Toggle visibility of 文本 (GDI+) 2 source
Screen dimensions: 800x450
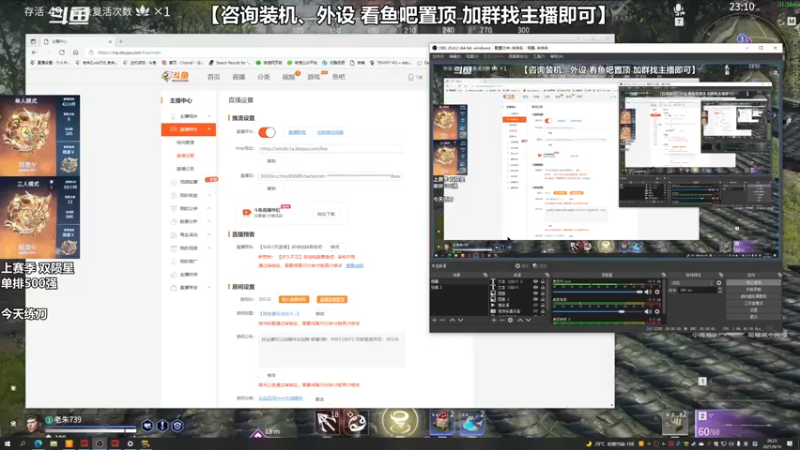[x=535, y=281]
